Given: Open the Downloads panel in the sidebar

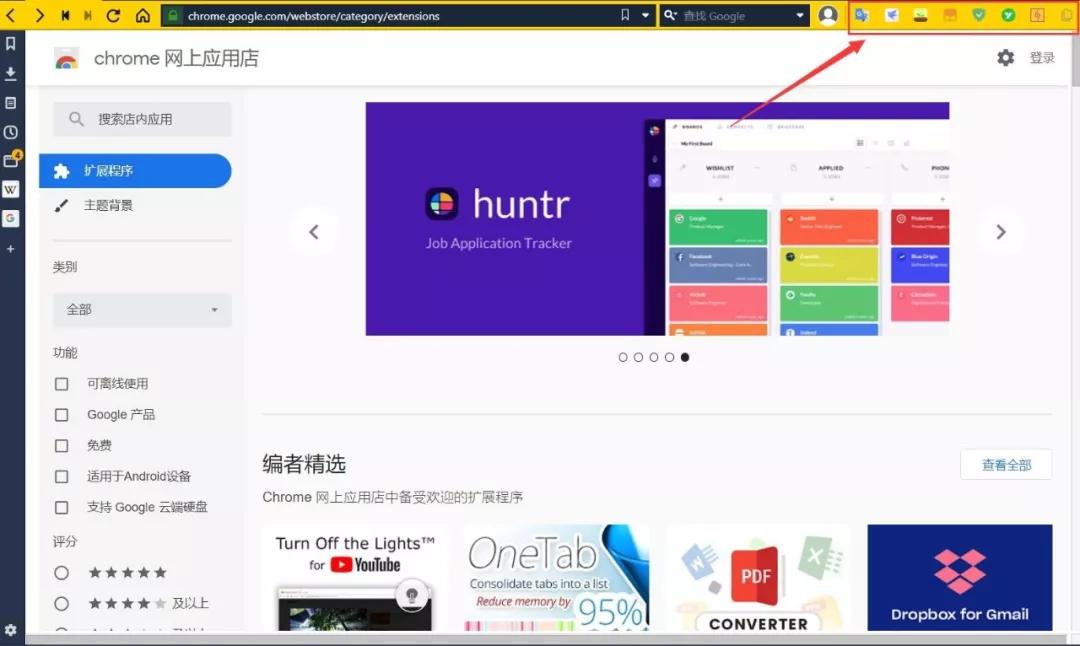Looking at the screenshot, I should click(11, 73).
